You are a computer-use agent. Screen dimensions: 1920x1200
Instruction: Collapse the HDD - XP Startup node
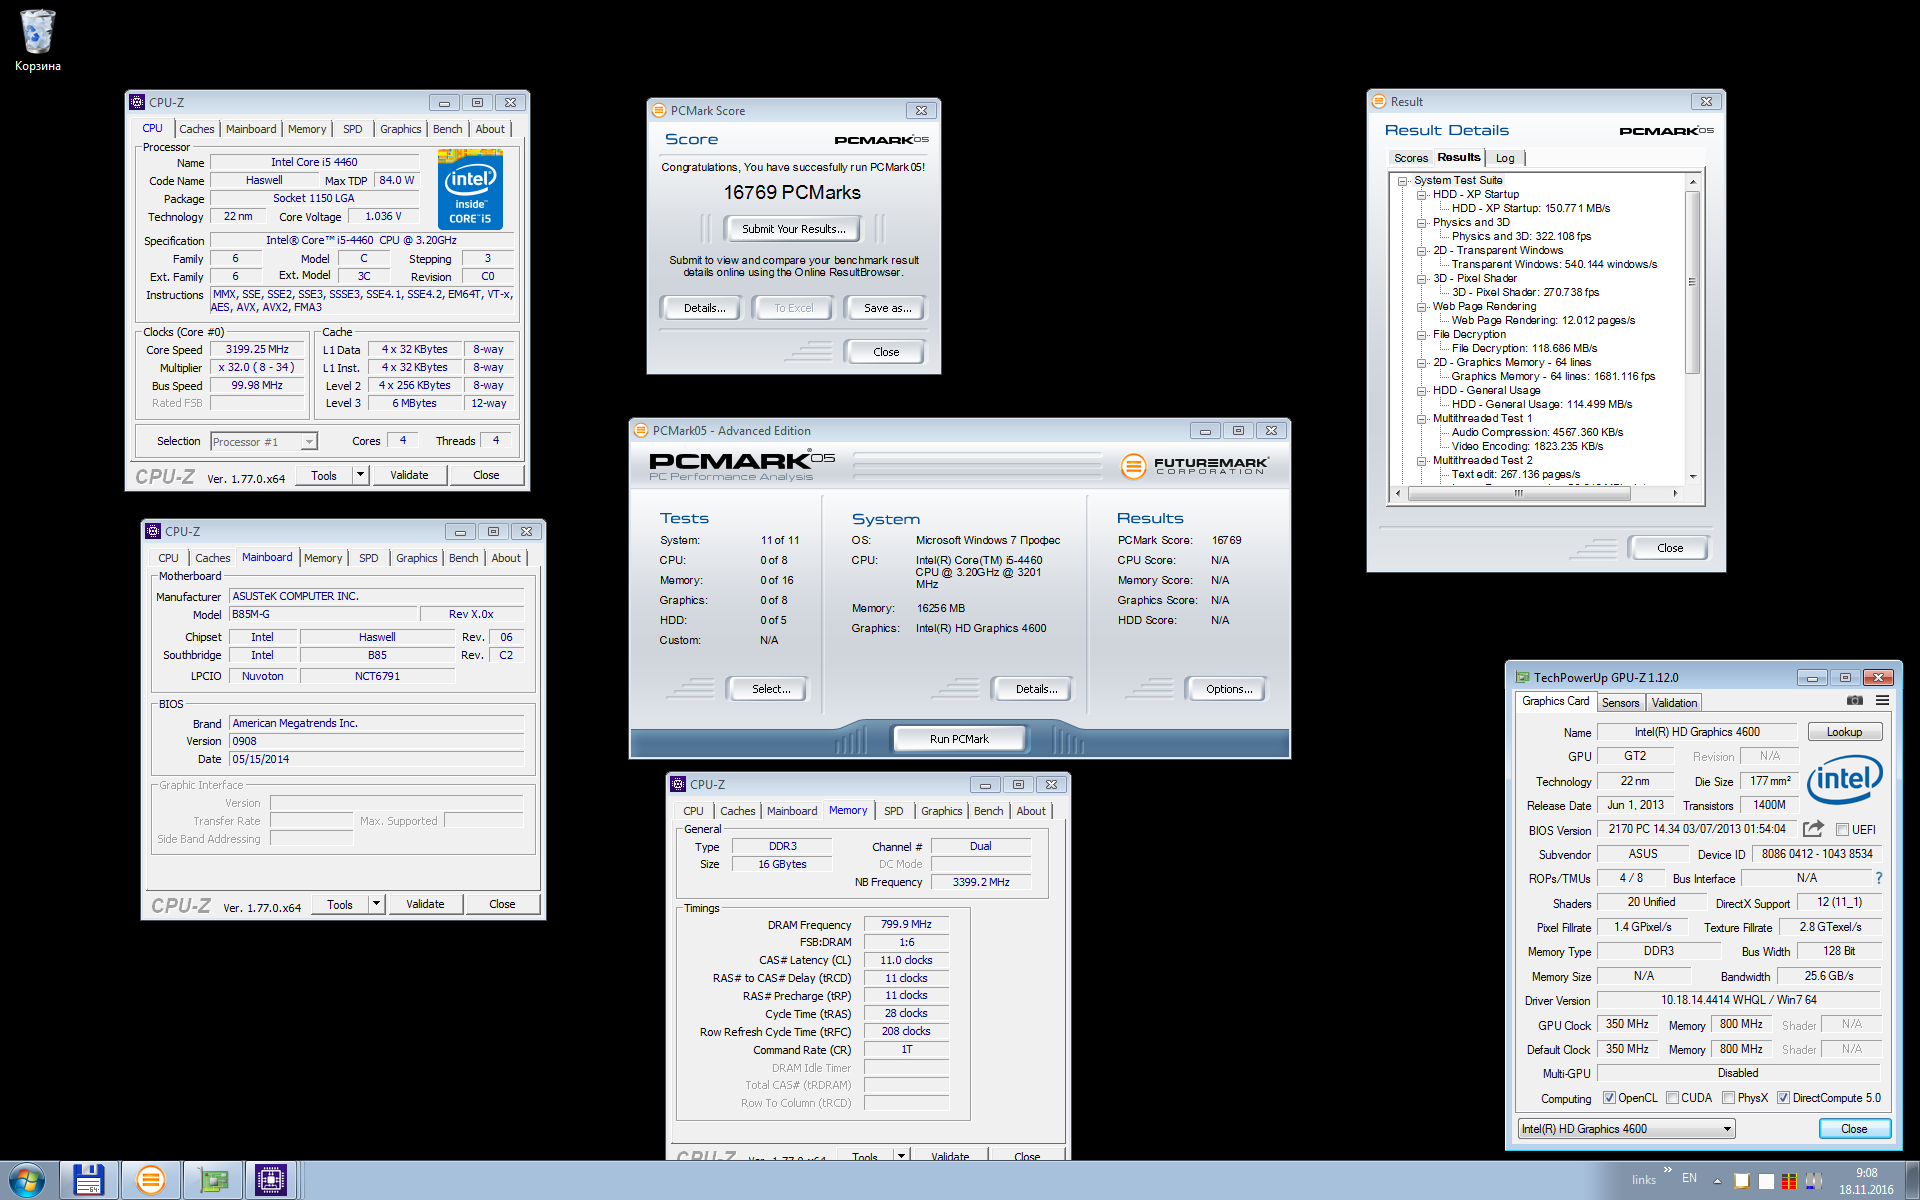pos(1421,195)
